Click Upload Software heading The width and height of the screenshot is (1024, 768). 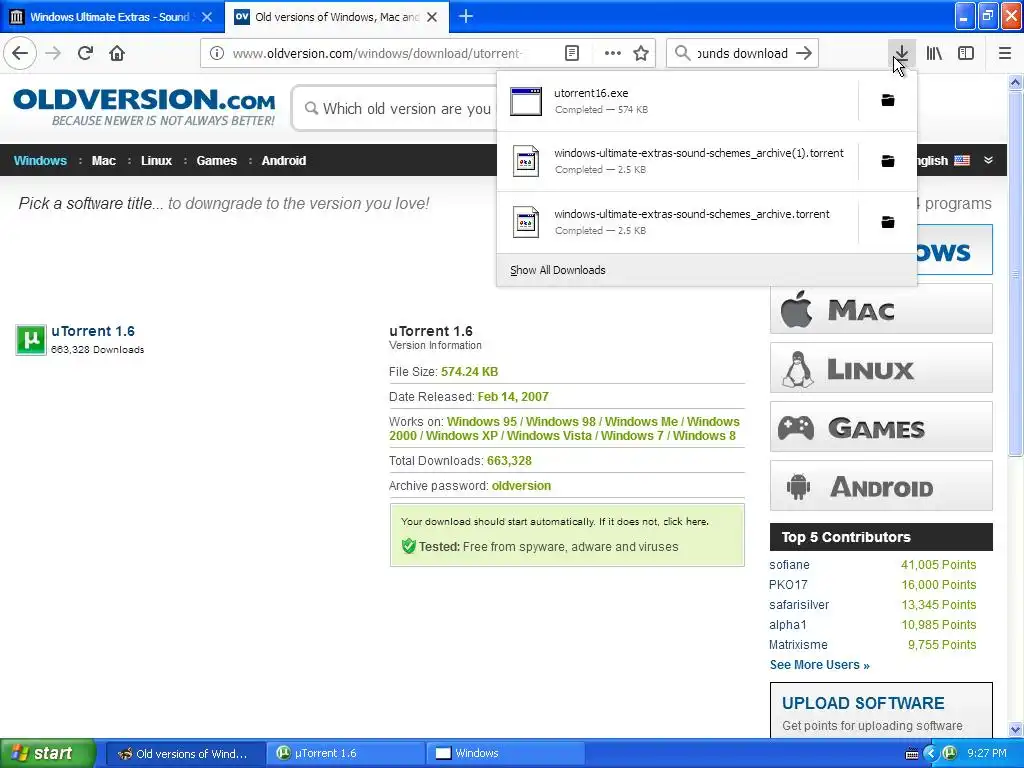point(863,703)
